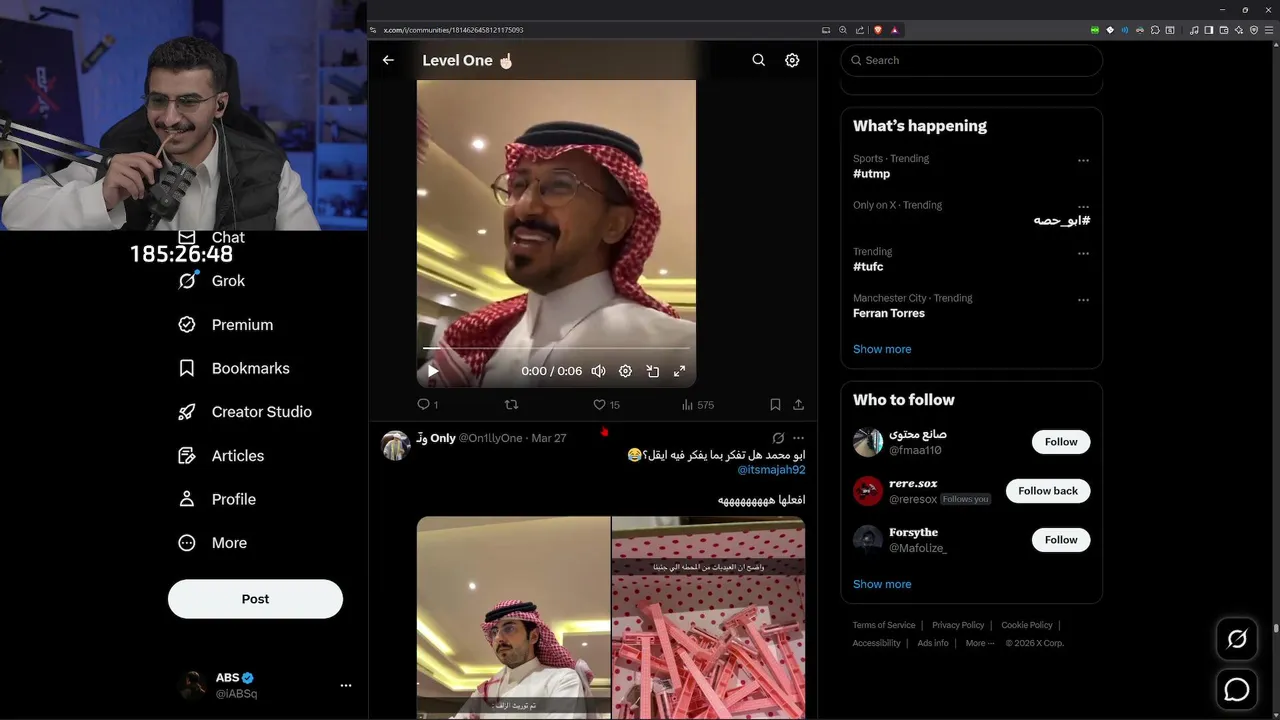
Task: Click Brave rewards triangle icon
Action: click(x=895, y=30)
